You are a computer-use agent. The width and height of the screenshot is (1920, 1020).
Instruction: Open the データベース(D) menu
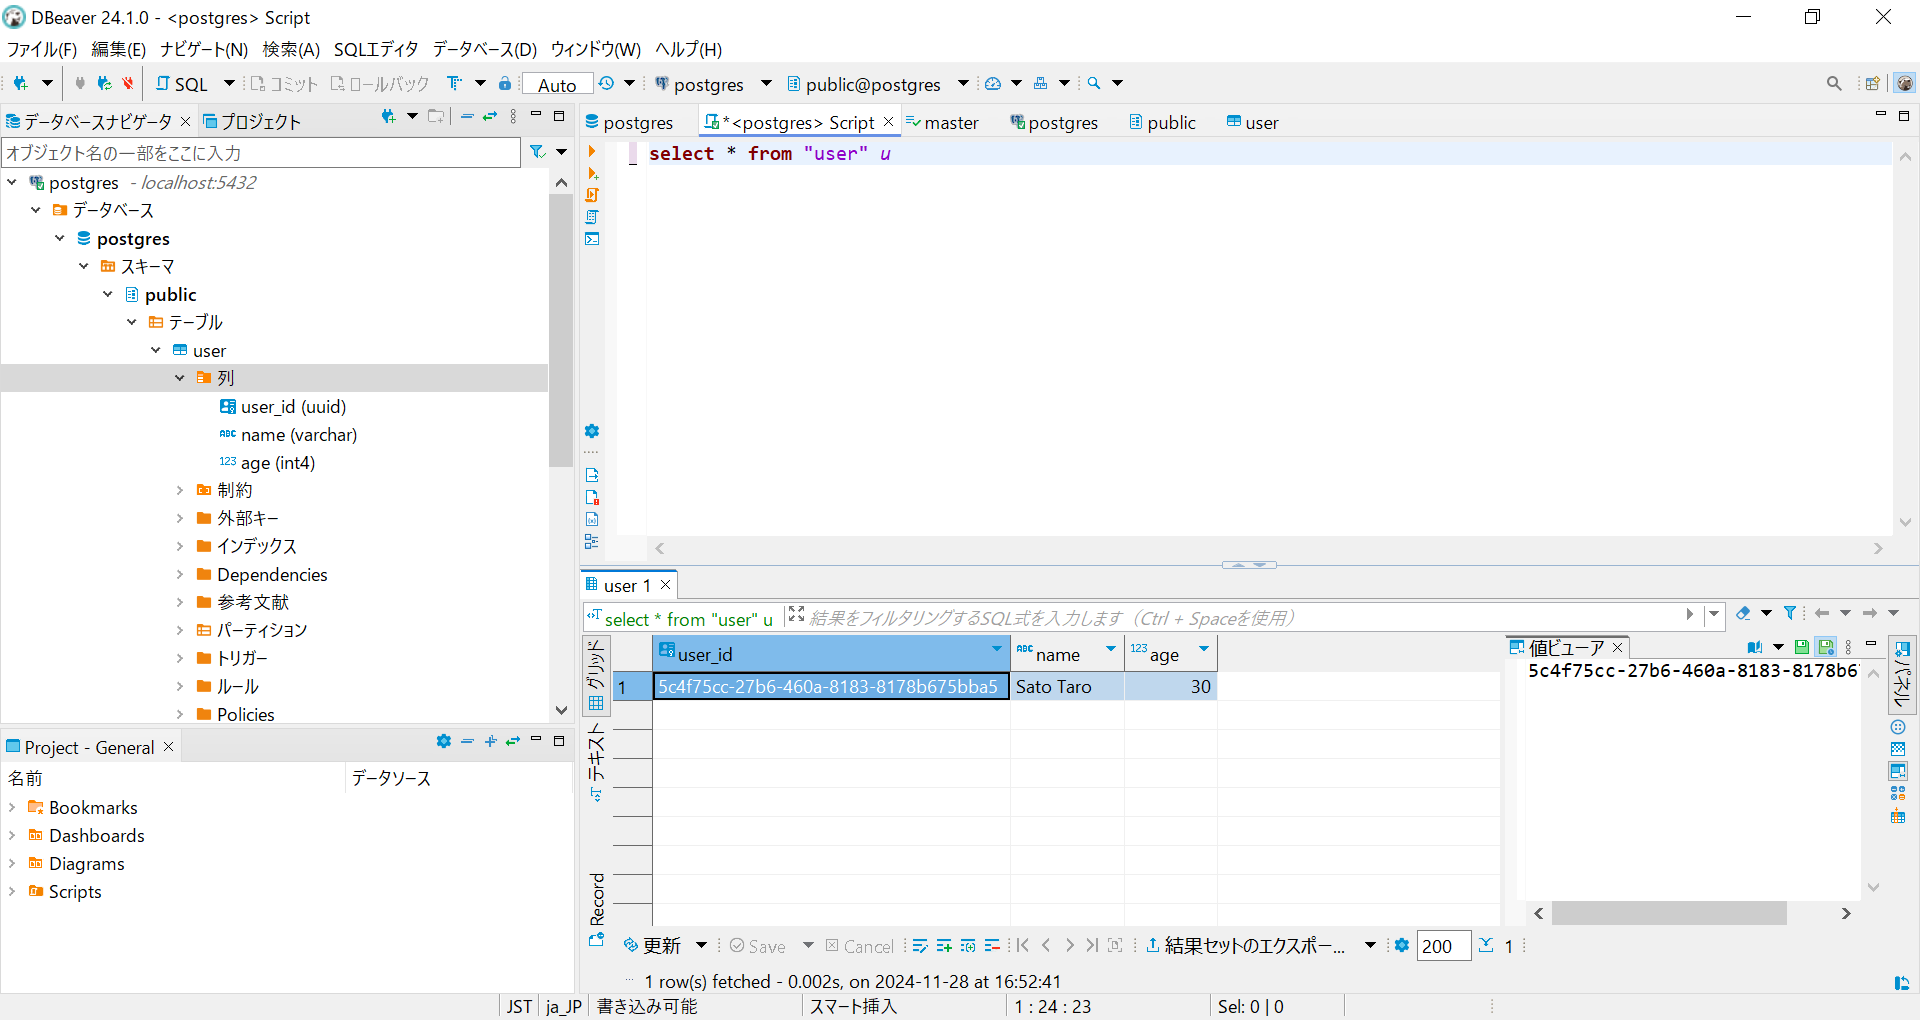pos(484,49)
